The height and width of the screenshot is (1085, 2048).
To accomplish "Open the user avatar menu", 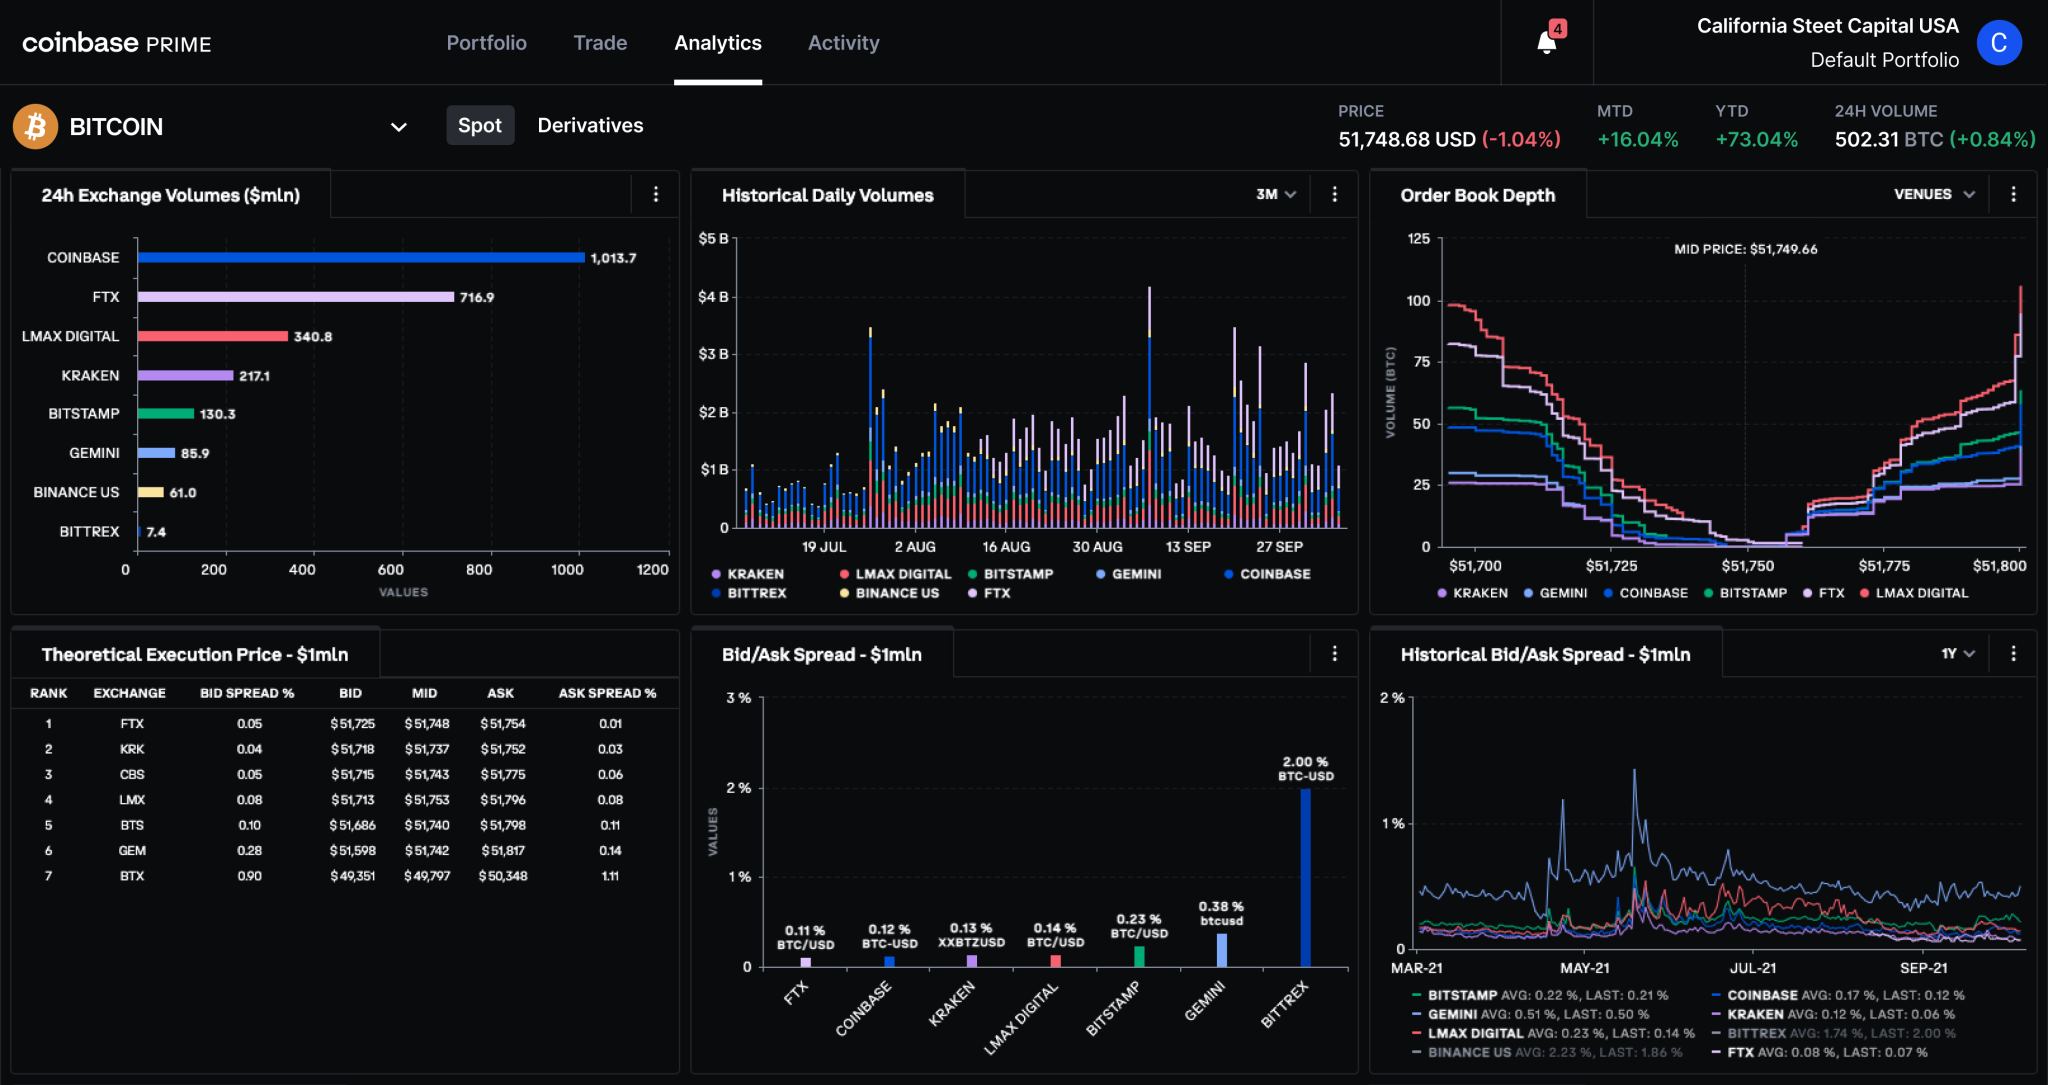I will pos(1999,43).
